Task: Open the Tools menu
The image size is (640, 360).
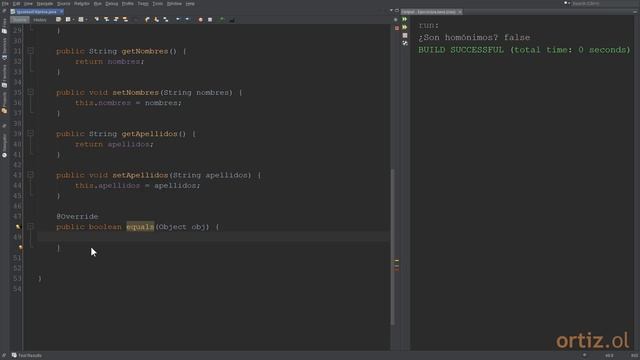Action: pos(158,4)
